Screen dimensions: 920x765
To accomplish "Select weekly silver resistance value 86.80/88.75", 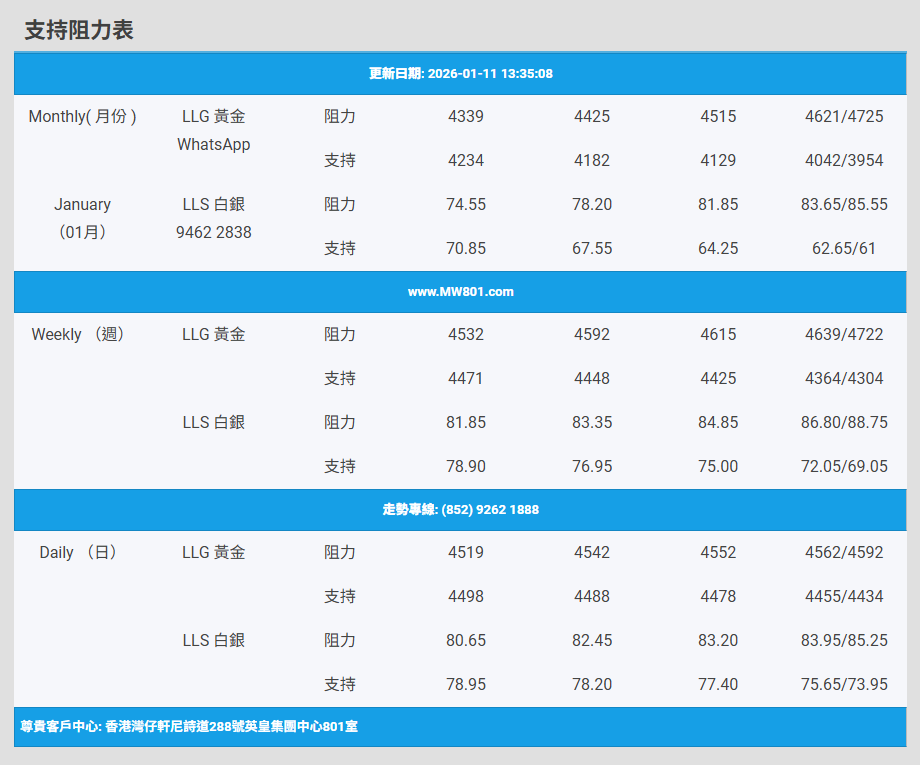I will pyautogui.click(x=844, y=422).
